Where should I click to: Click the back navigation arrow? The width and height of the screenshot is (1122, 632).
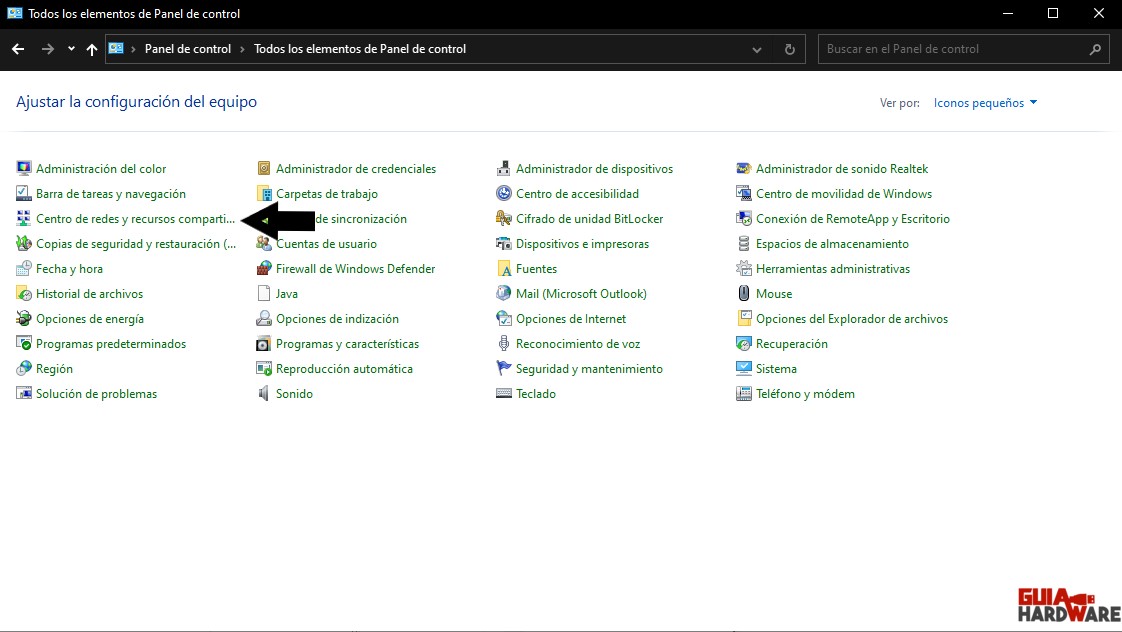(17, 48)
